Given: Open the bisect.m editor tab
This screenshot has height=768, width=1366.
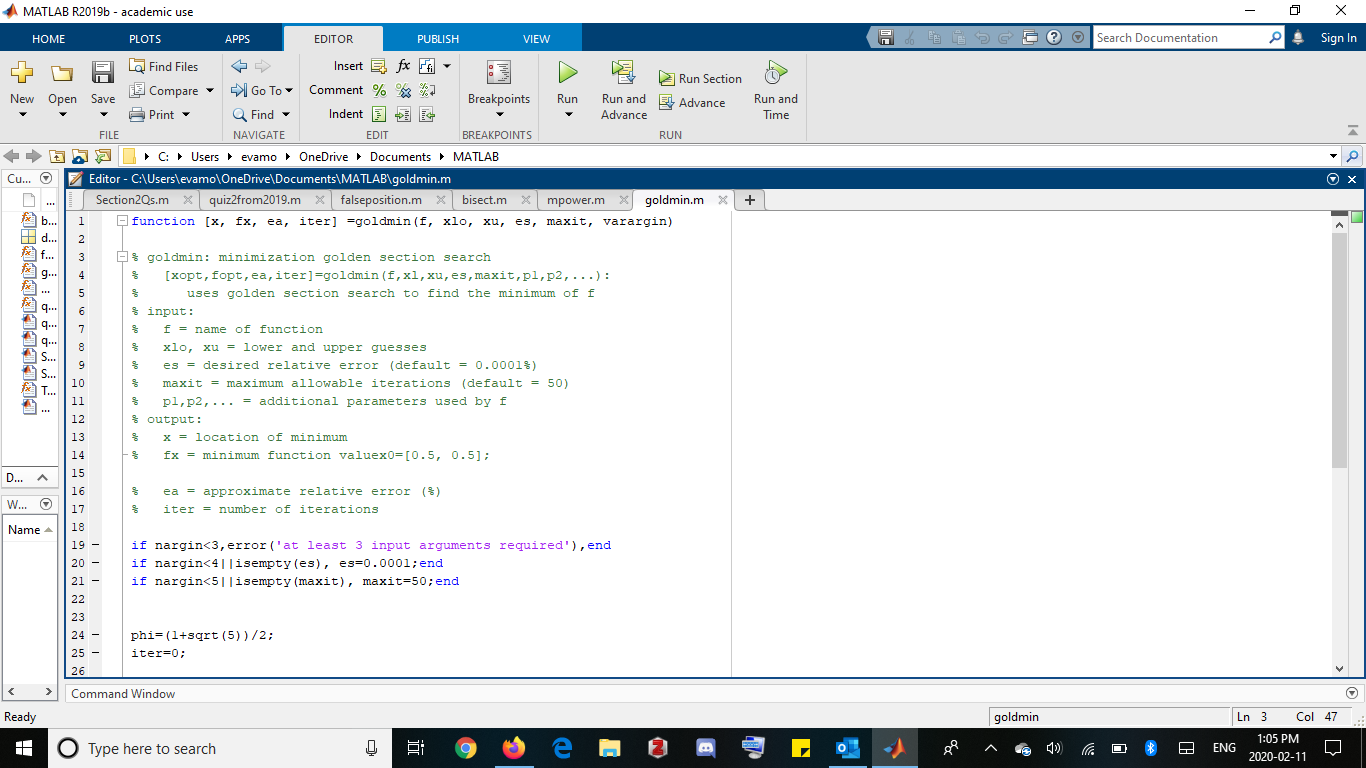Looking at the screenshot, I should [x=484, y=200].
